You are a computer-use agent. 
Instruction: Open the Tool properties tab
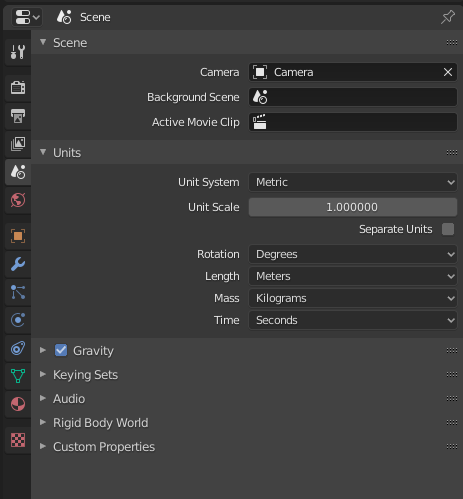pyautogui.click(x=18, y=52)
